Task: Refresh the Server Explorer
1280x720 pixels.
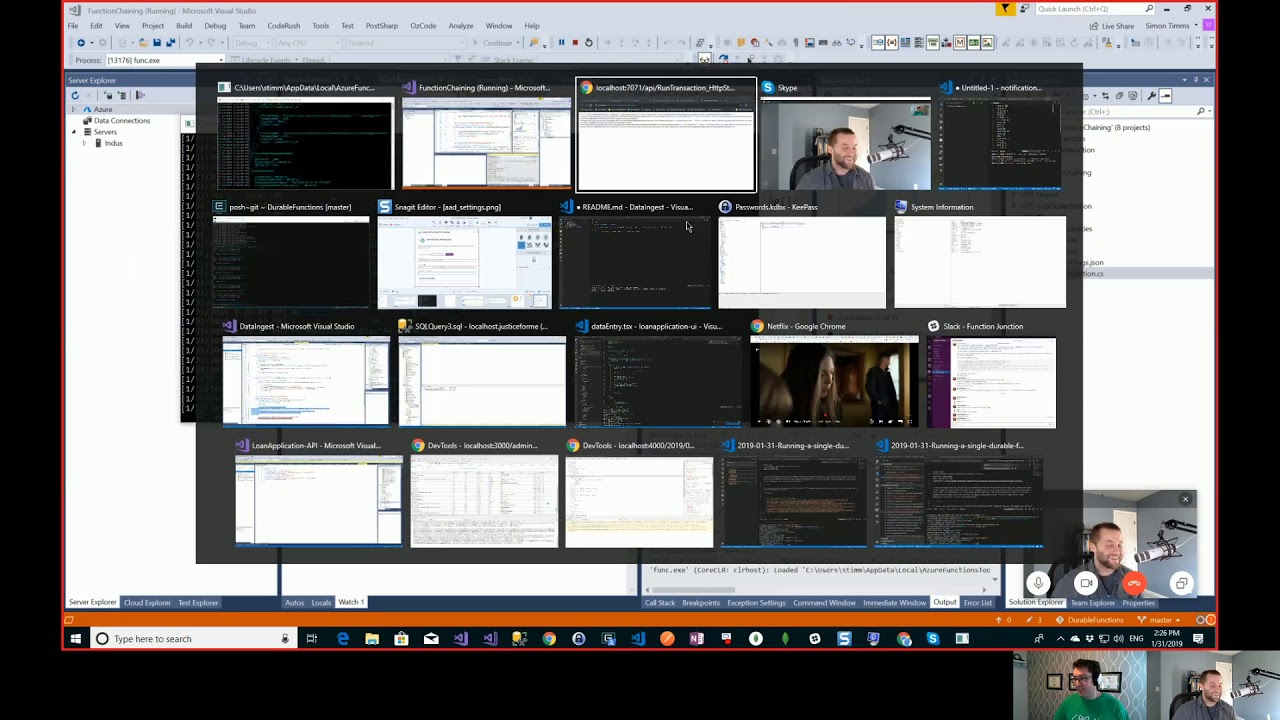Action: click(x=75, y=95)
